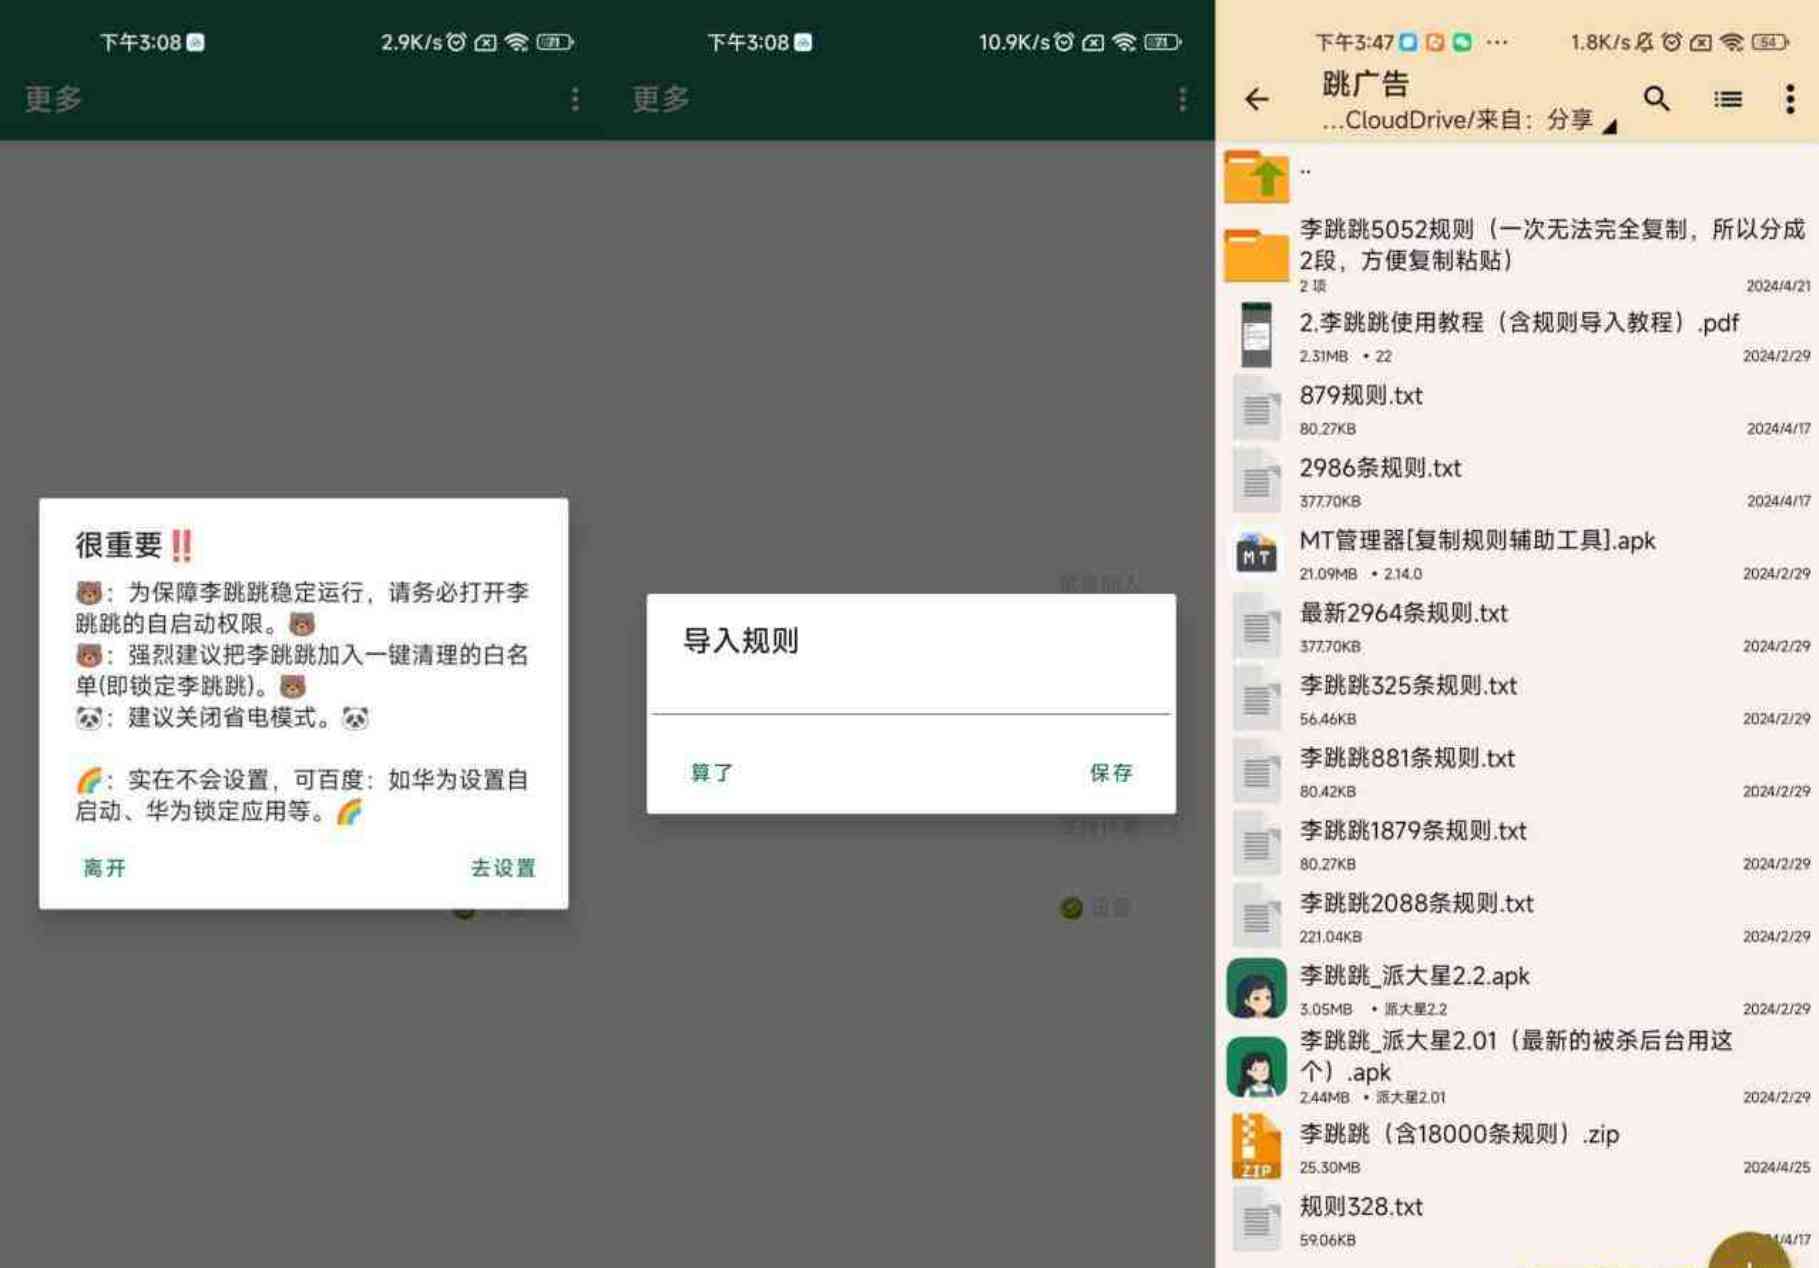Screen dimensions: 1819x1268
Task: Tap the file icon of 李跳跳2088条规则.txt
Action: coord(1256,916)
